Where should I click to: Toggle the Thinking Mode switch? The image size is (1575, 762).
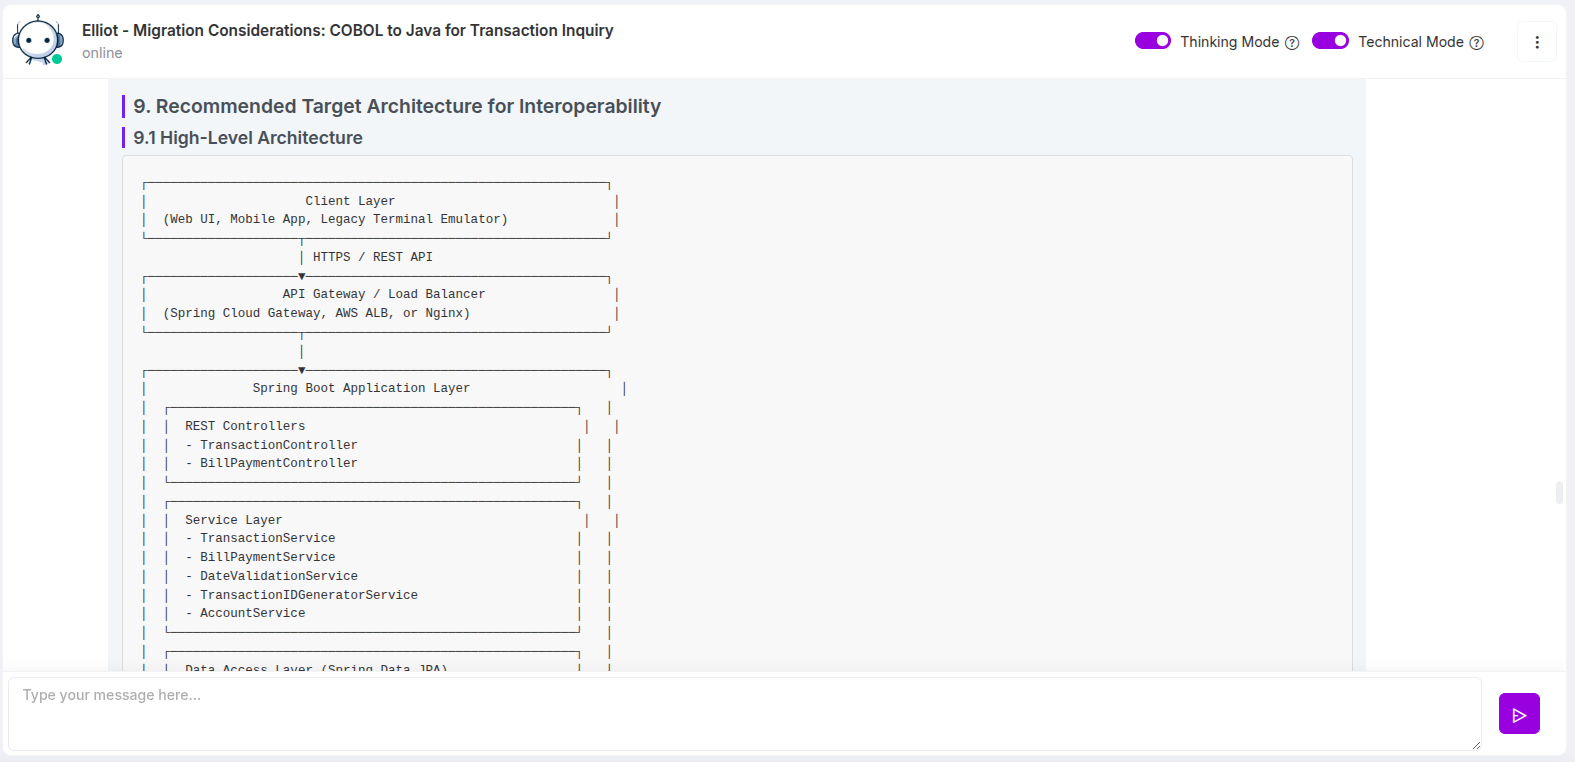coord(1153,41)
